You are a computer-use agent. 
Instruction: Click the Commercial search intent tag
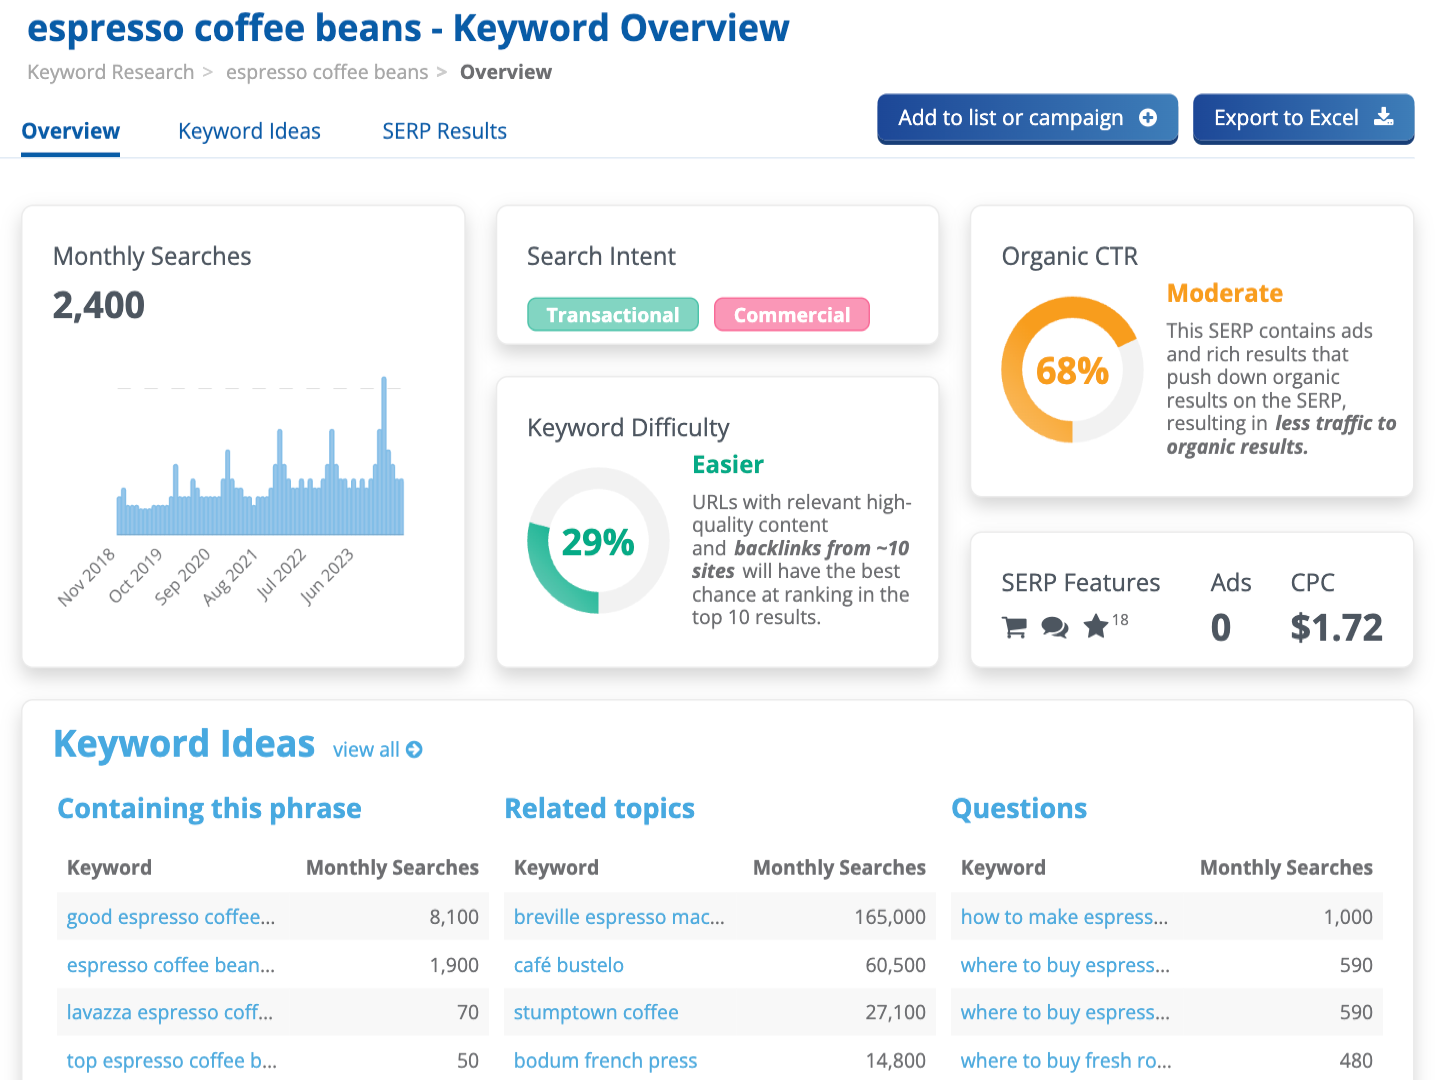pos(791,315)
